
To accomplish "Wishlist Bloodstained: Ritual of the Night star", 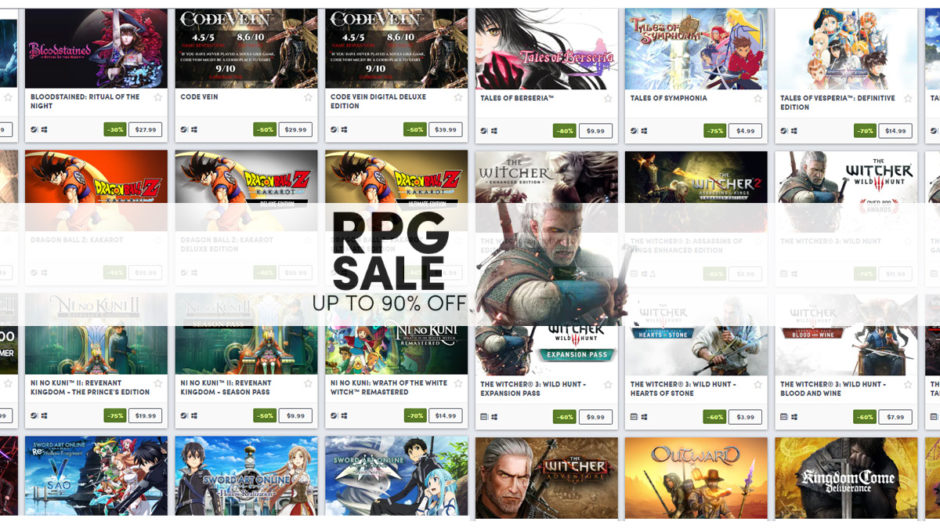I will (x=158, y=97).
